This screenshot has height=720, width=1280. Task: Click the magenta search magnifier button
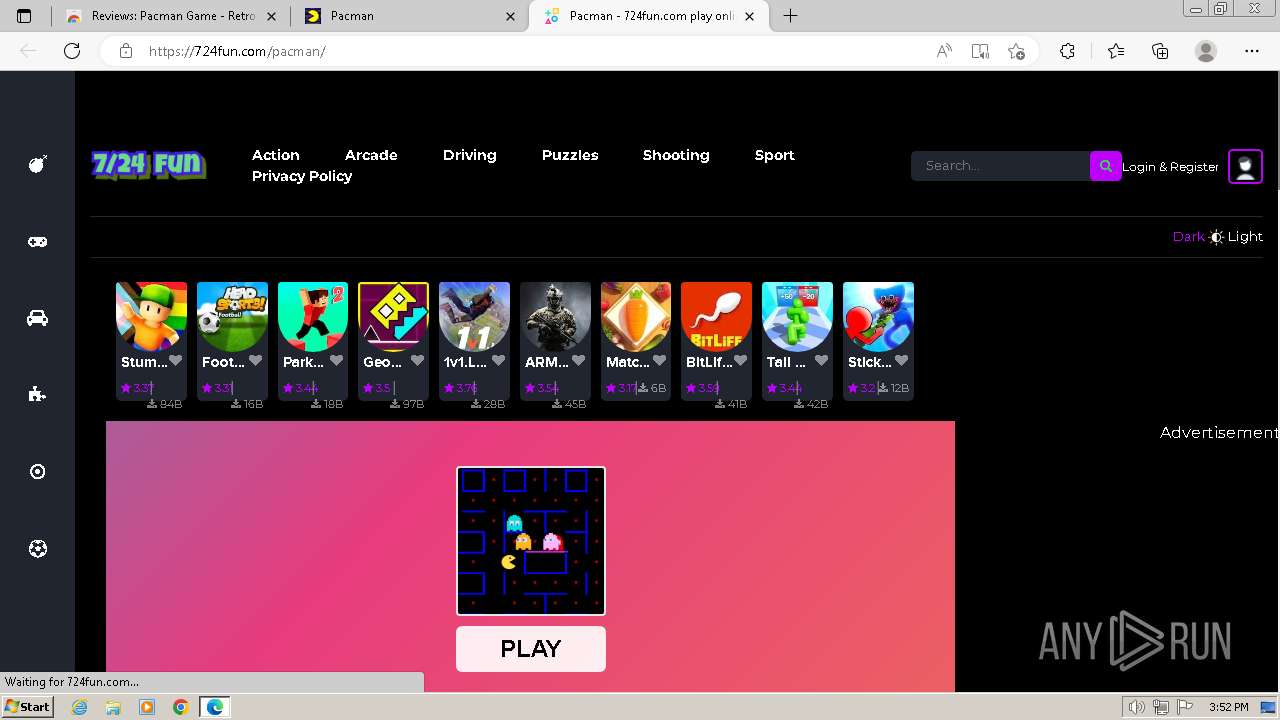[x=1105, y=166]
